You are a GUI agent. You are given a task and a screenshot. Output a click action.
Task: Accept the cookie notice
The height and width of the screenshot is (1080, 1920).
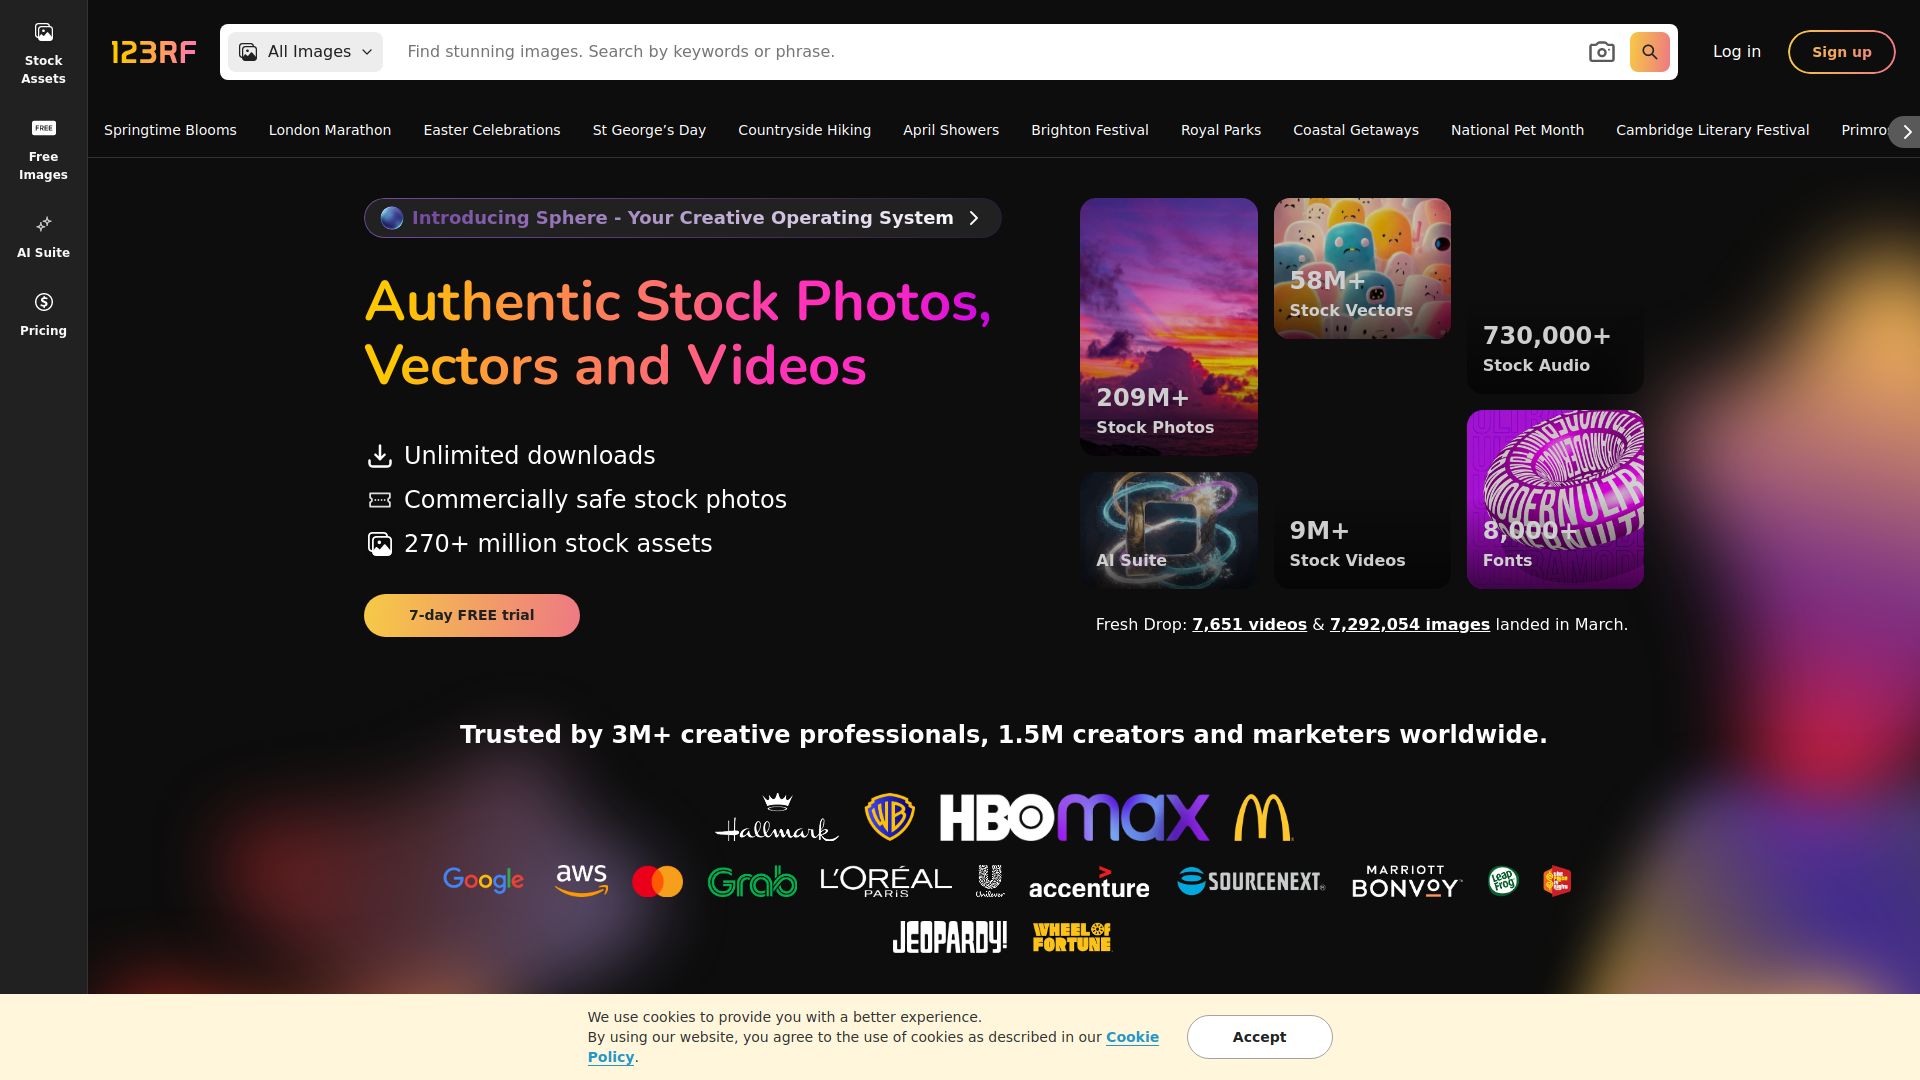[1259, 1037]
